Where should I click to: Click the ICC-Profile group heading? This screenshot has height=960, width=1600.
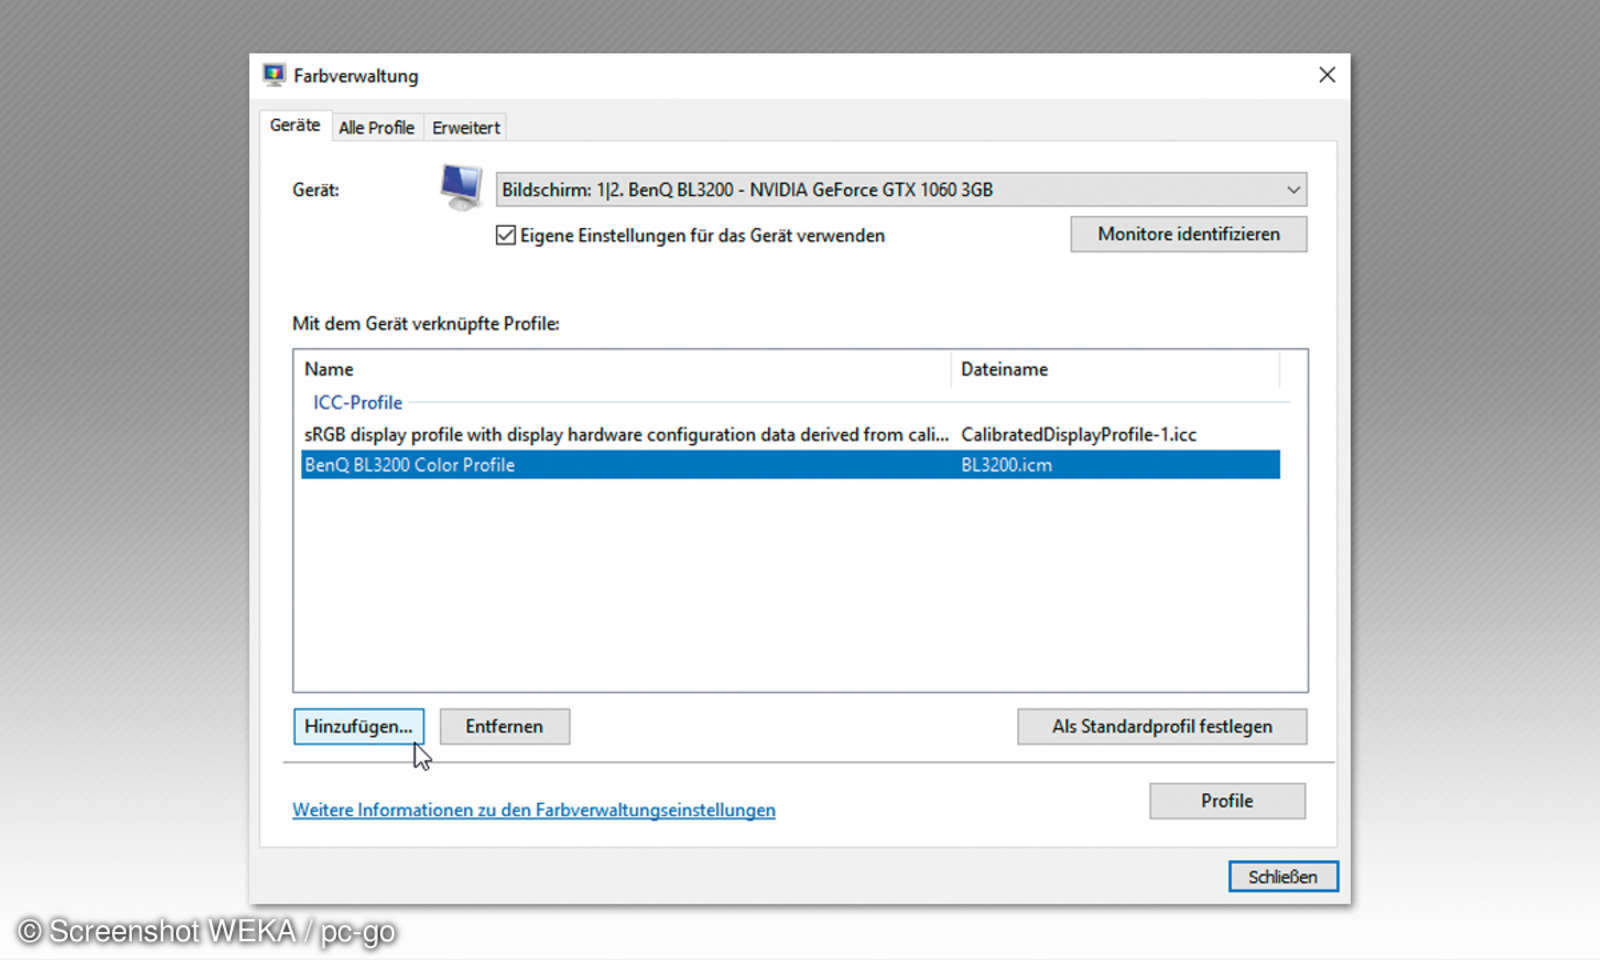tap(357, 402)
